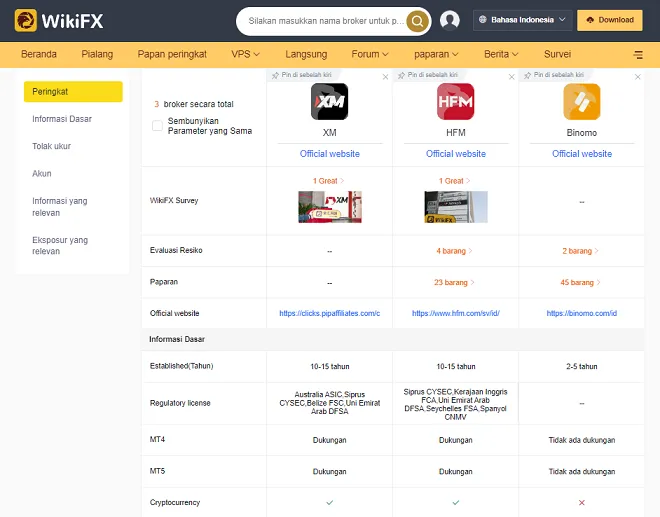
Task: Click HFM's cryptocurrency green check mark
Action: click(x=455, y=502)
